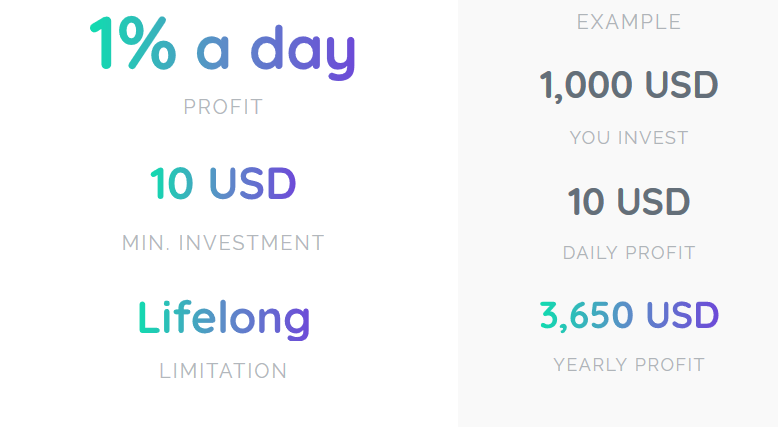Select the DAILY PROFIT label
This screenshot has height=427, width=778.
[x=629, y=253]
